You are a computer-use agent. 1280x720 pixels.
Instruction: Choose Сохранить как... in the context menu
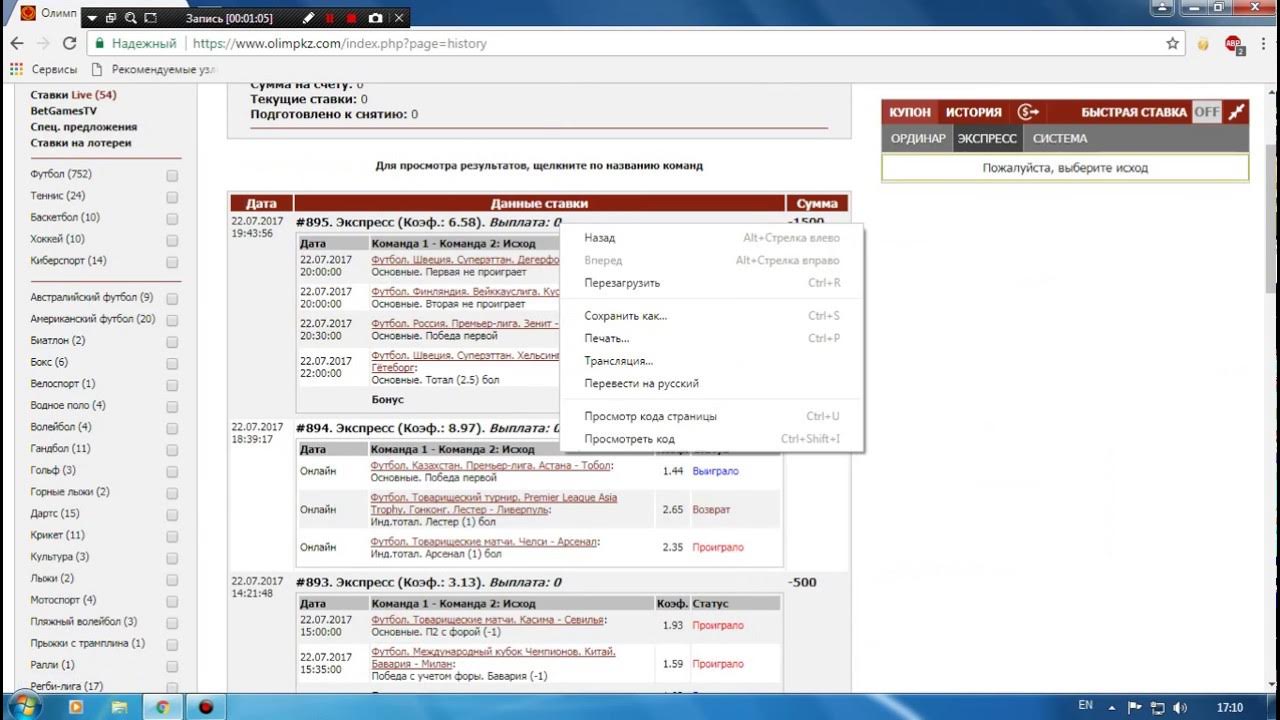[712, 316]
